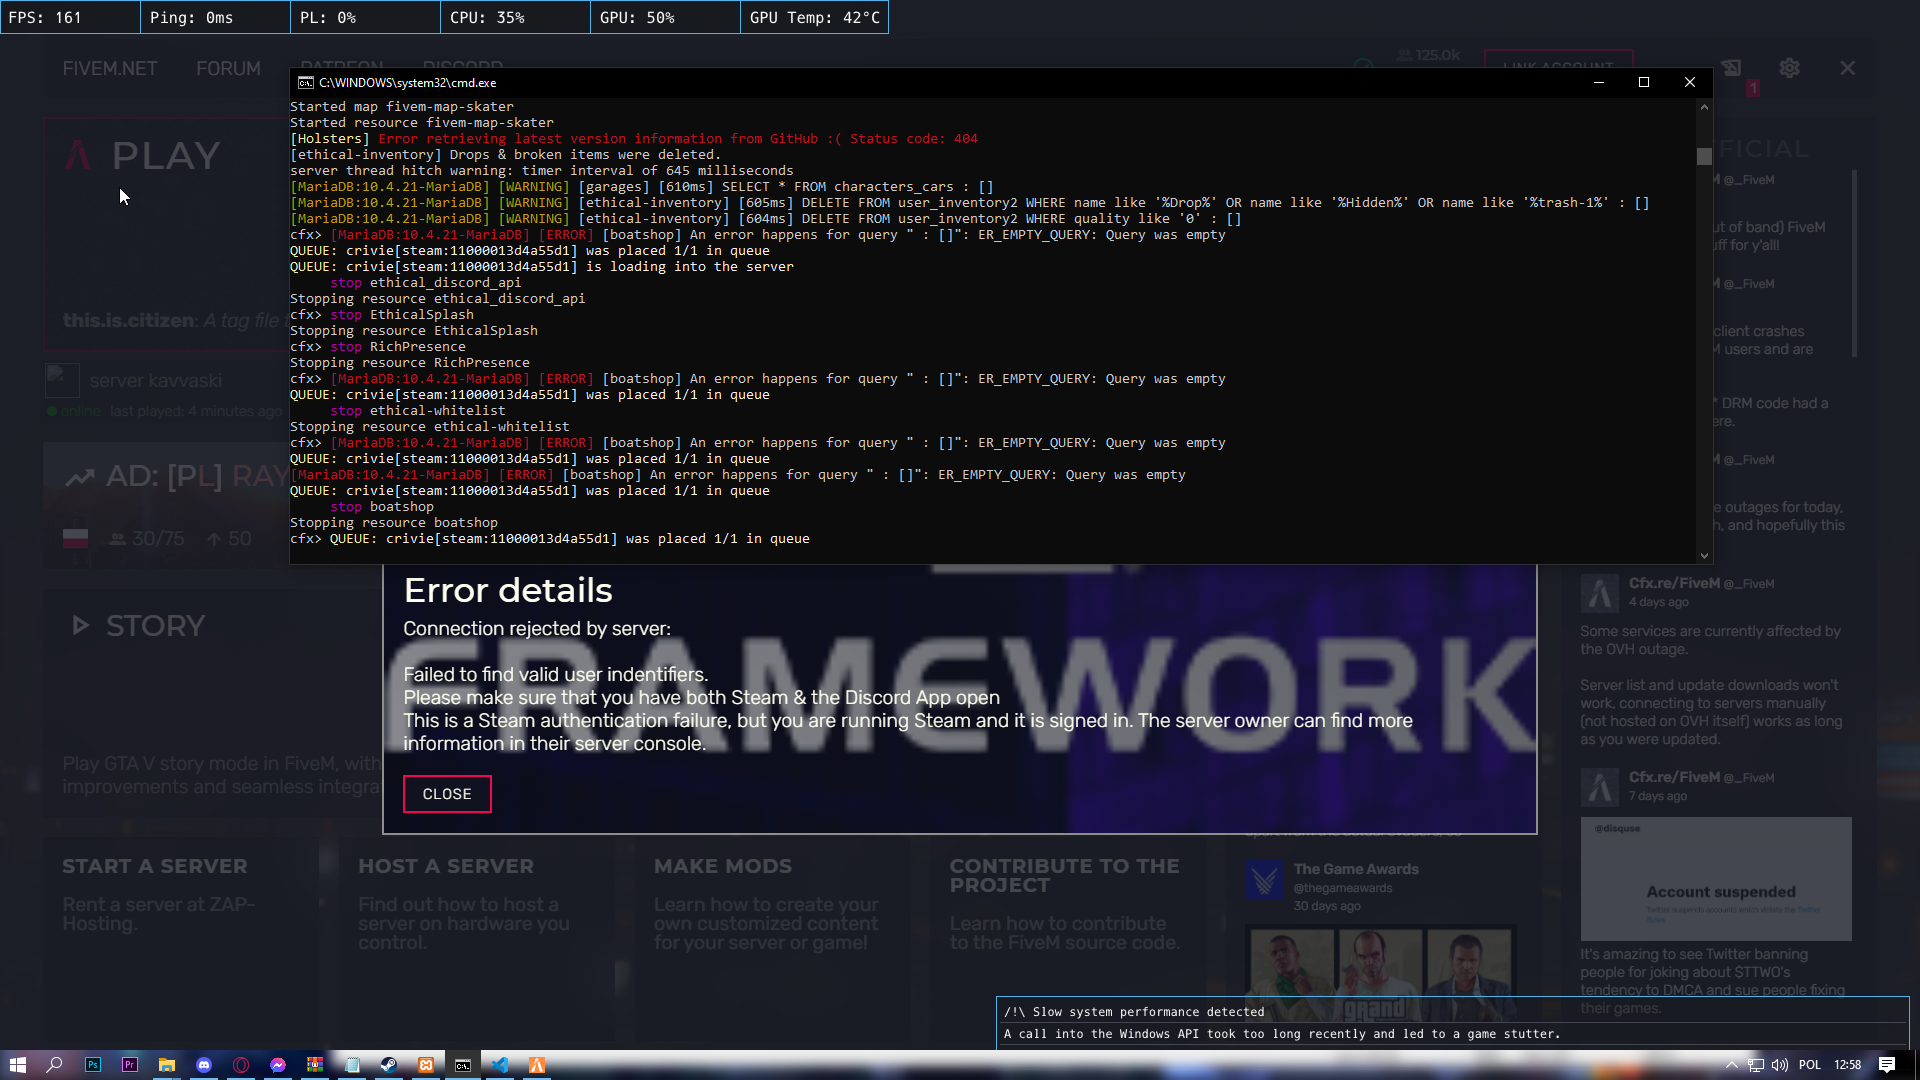Open the Windows Start menu
This screenshot has width=1920, height=1080.
point(18,1065)
